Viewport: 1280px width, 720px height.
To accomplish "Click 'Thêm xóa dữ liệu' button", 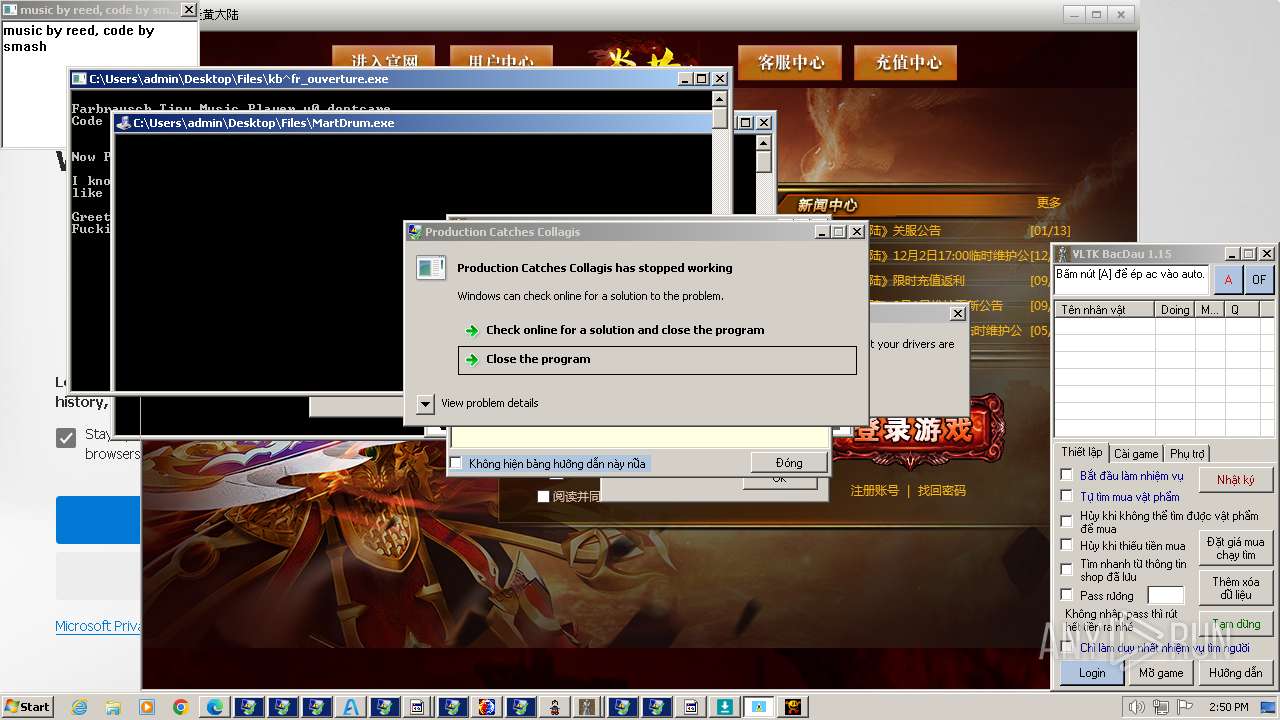I will [x=1236, y=588].
